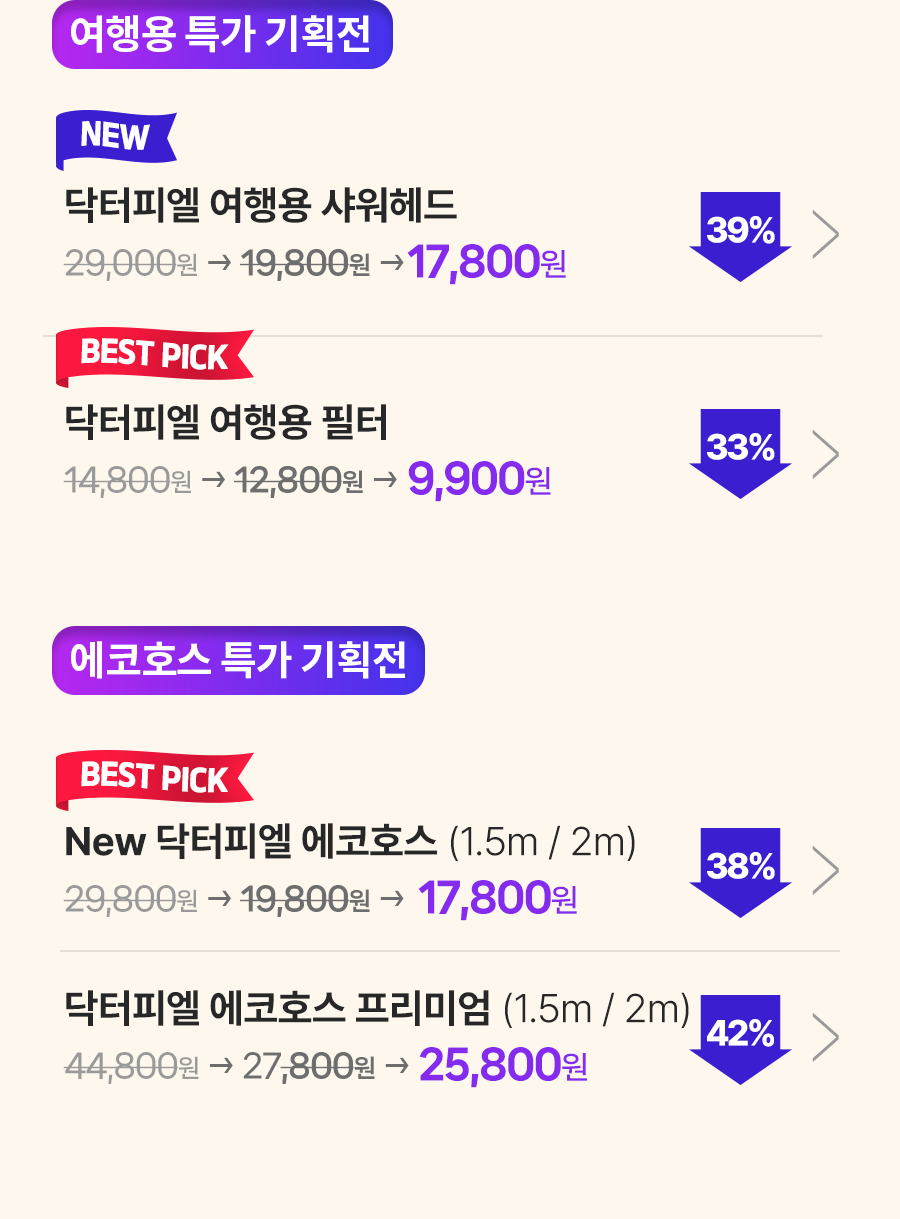This screenshot has width=900, height=1219.
Task: Open chevron next to 여행용 필터
Action: [826, 454]
